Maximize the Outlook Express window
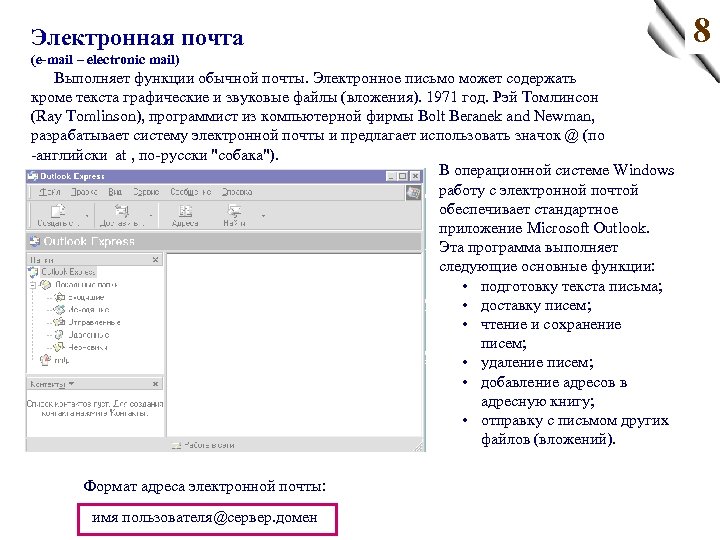Image resolution: width=720 pixels, height=540 pixels. pyautogui.click(x=403, y=176)
